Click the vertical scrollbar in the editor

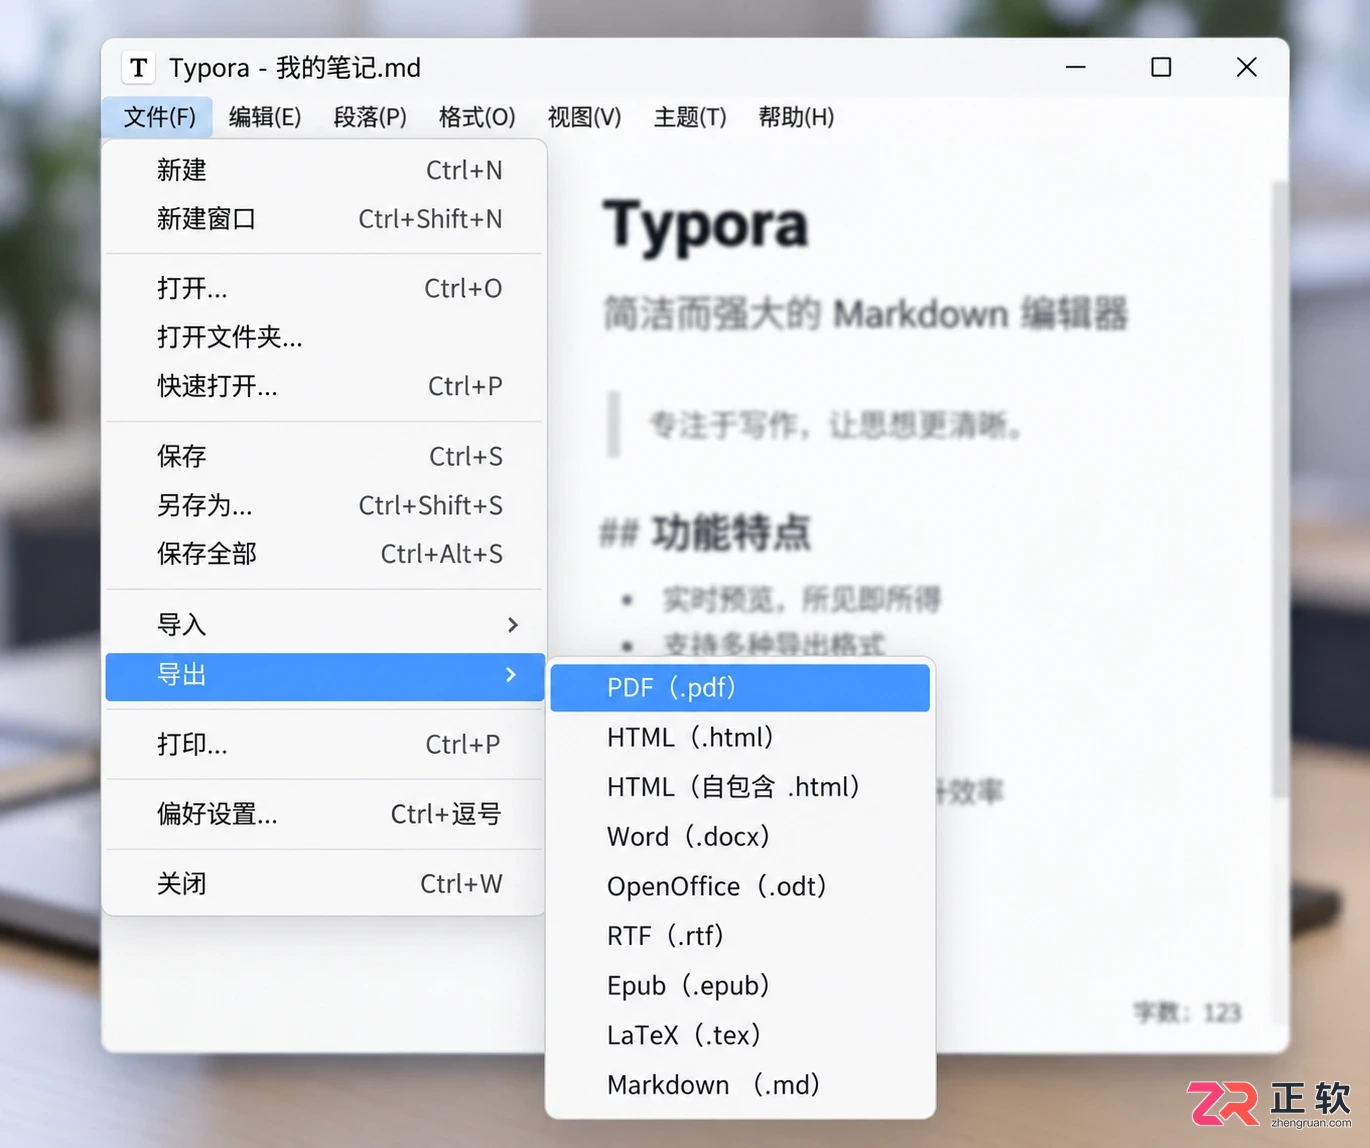[x=1279, y=490]
